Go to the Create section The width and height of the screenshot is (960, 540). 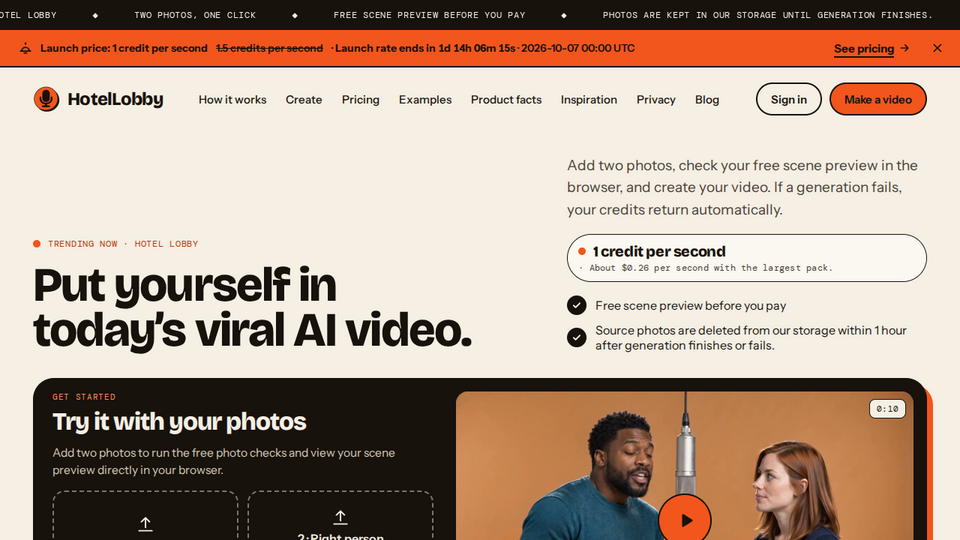point(304,99)
